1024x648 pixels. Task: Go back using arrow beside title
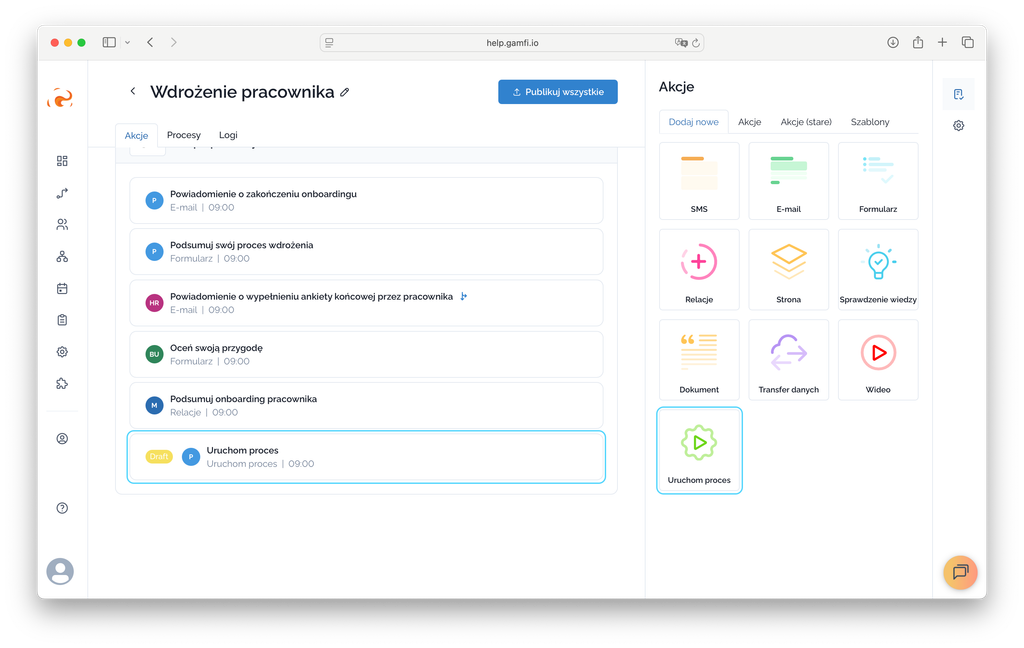pos(133,92)
